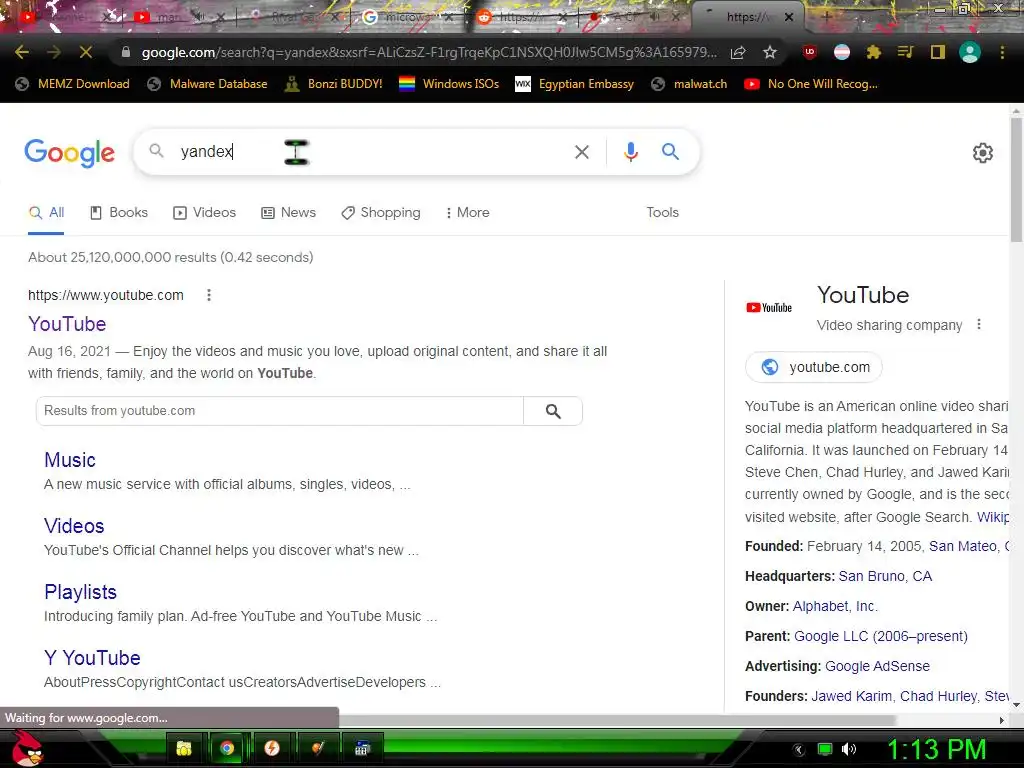
Task: Click the vertical page scrollbar
Action: click(1016, 180)
